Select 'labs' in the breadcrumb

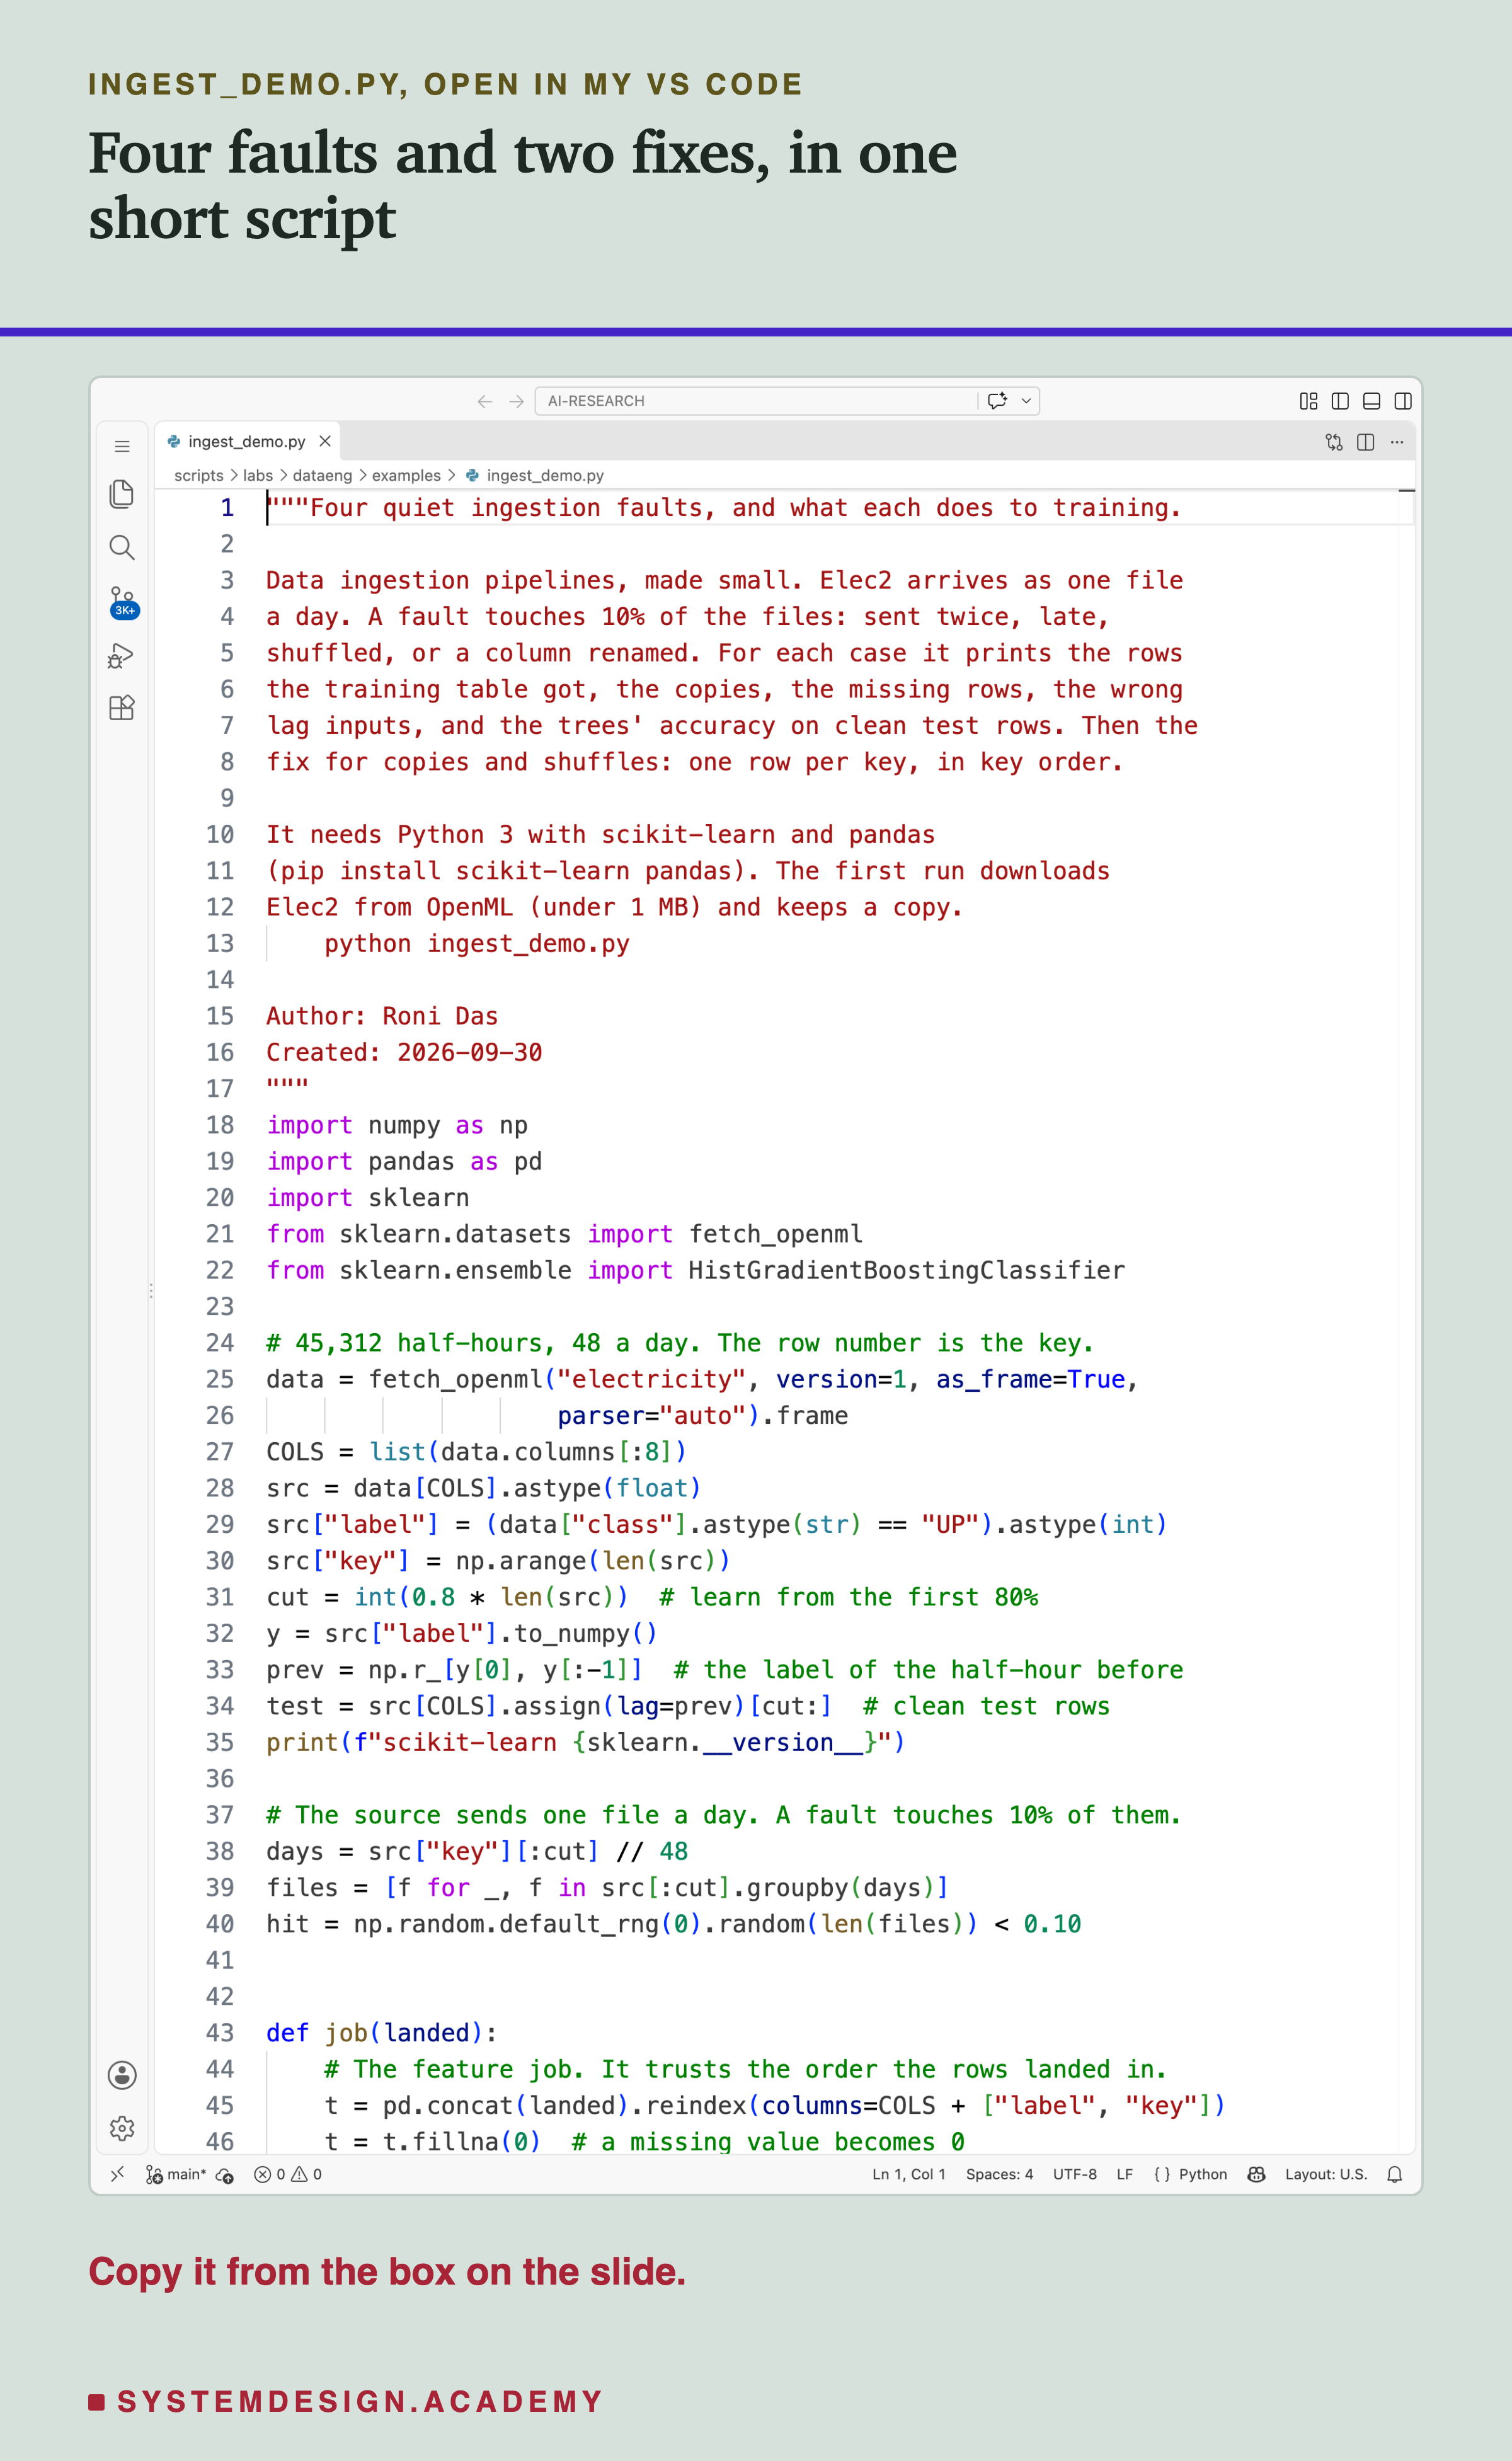(258, 476)
